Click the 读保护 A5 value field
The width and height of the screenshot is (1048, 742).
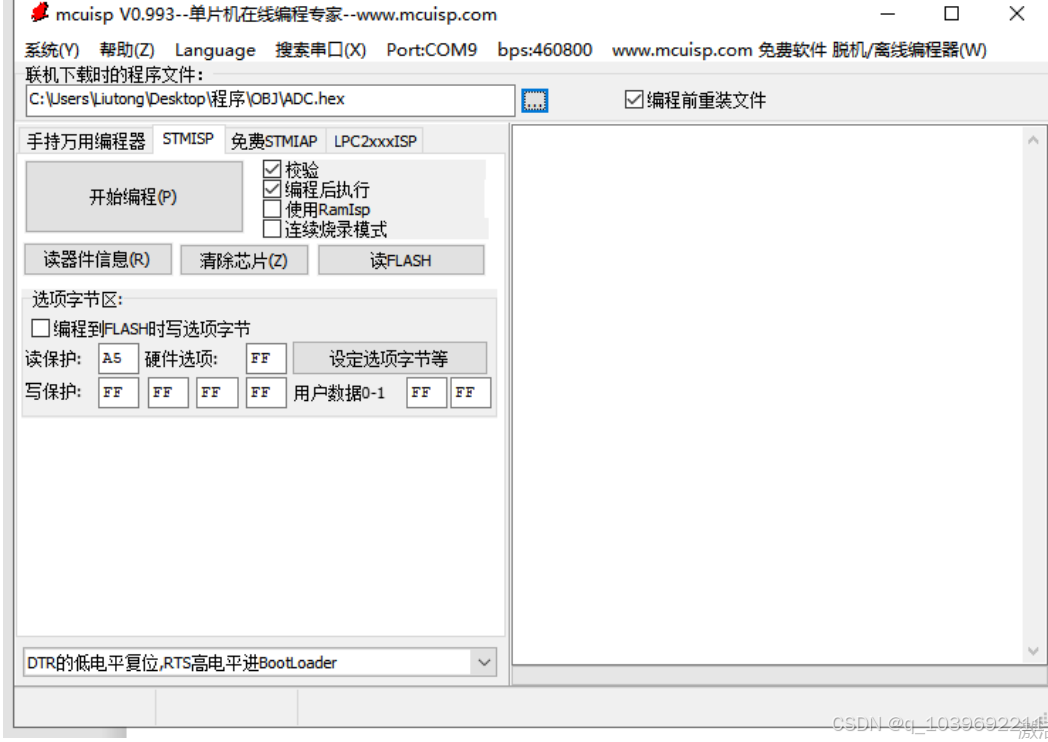coord(118,358)
